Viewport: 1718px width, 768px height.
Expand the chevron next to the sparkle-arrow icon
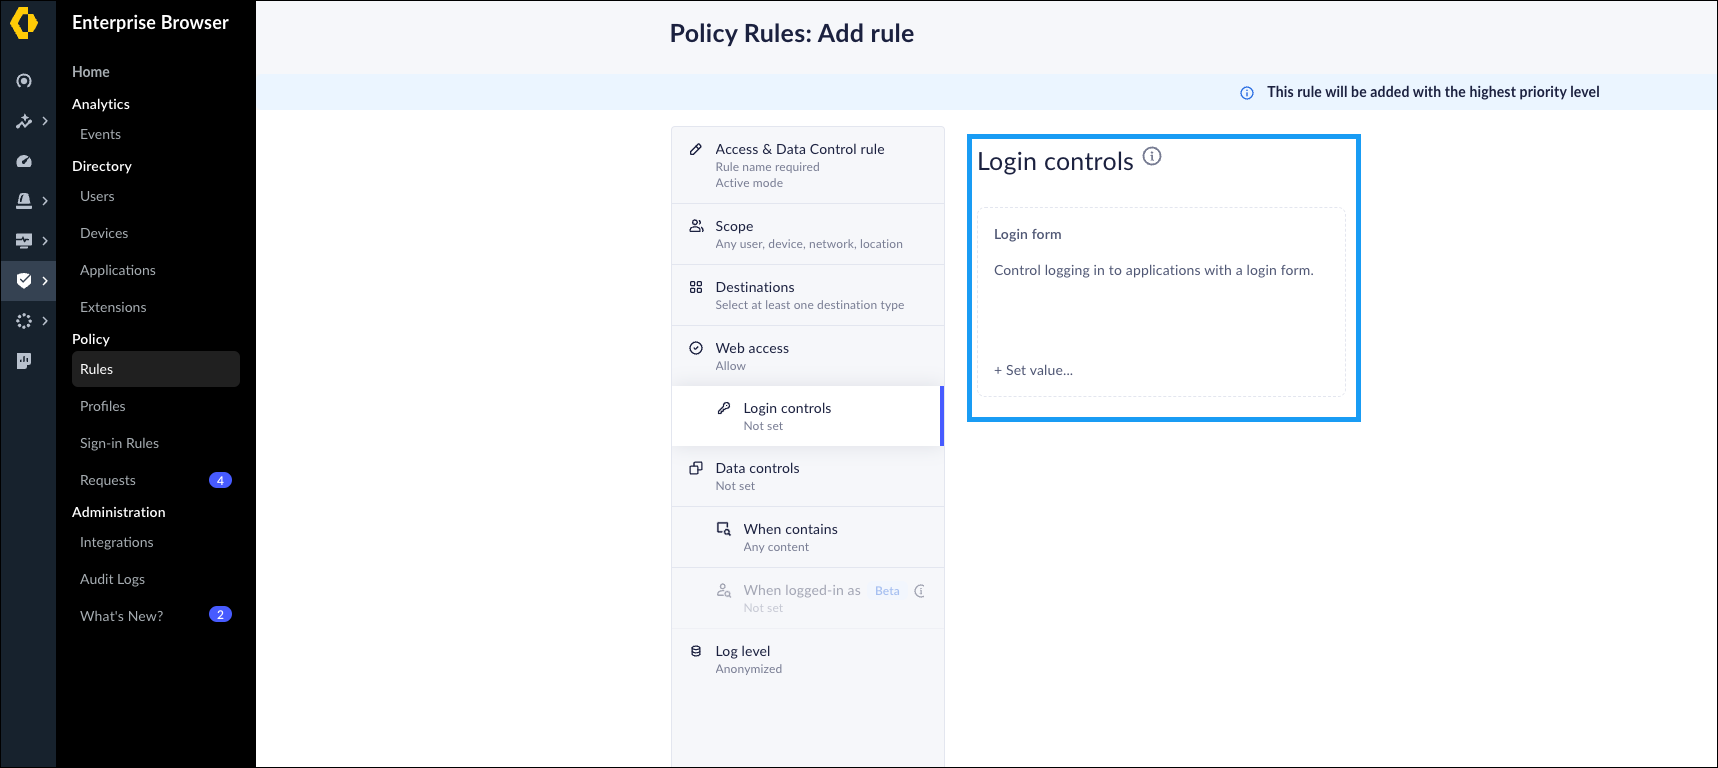click(45, 121)
